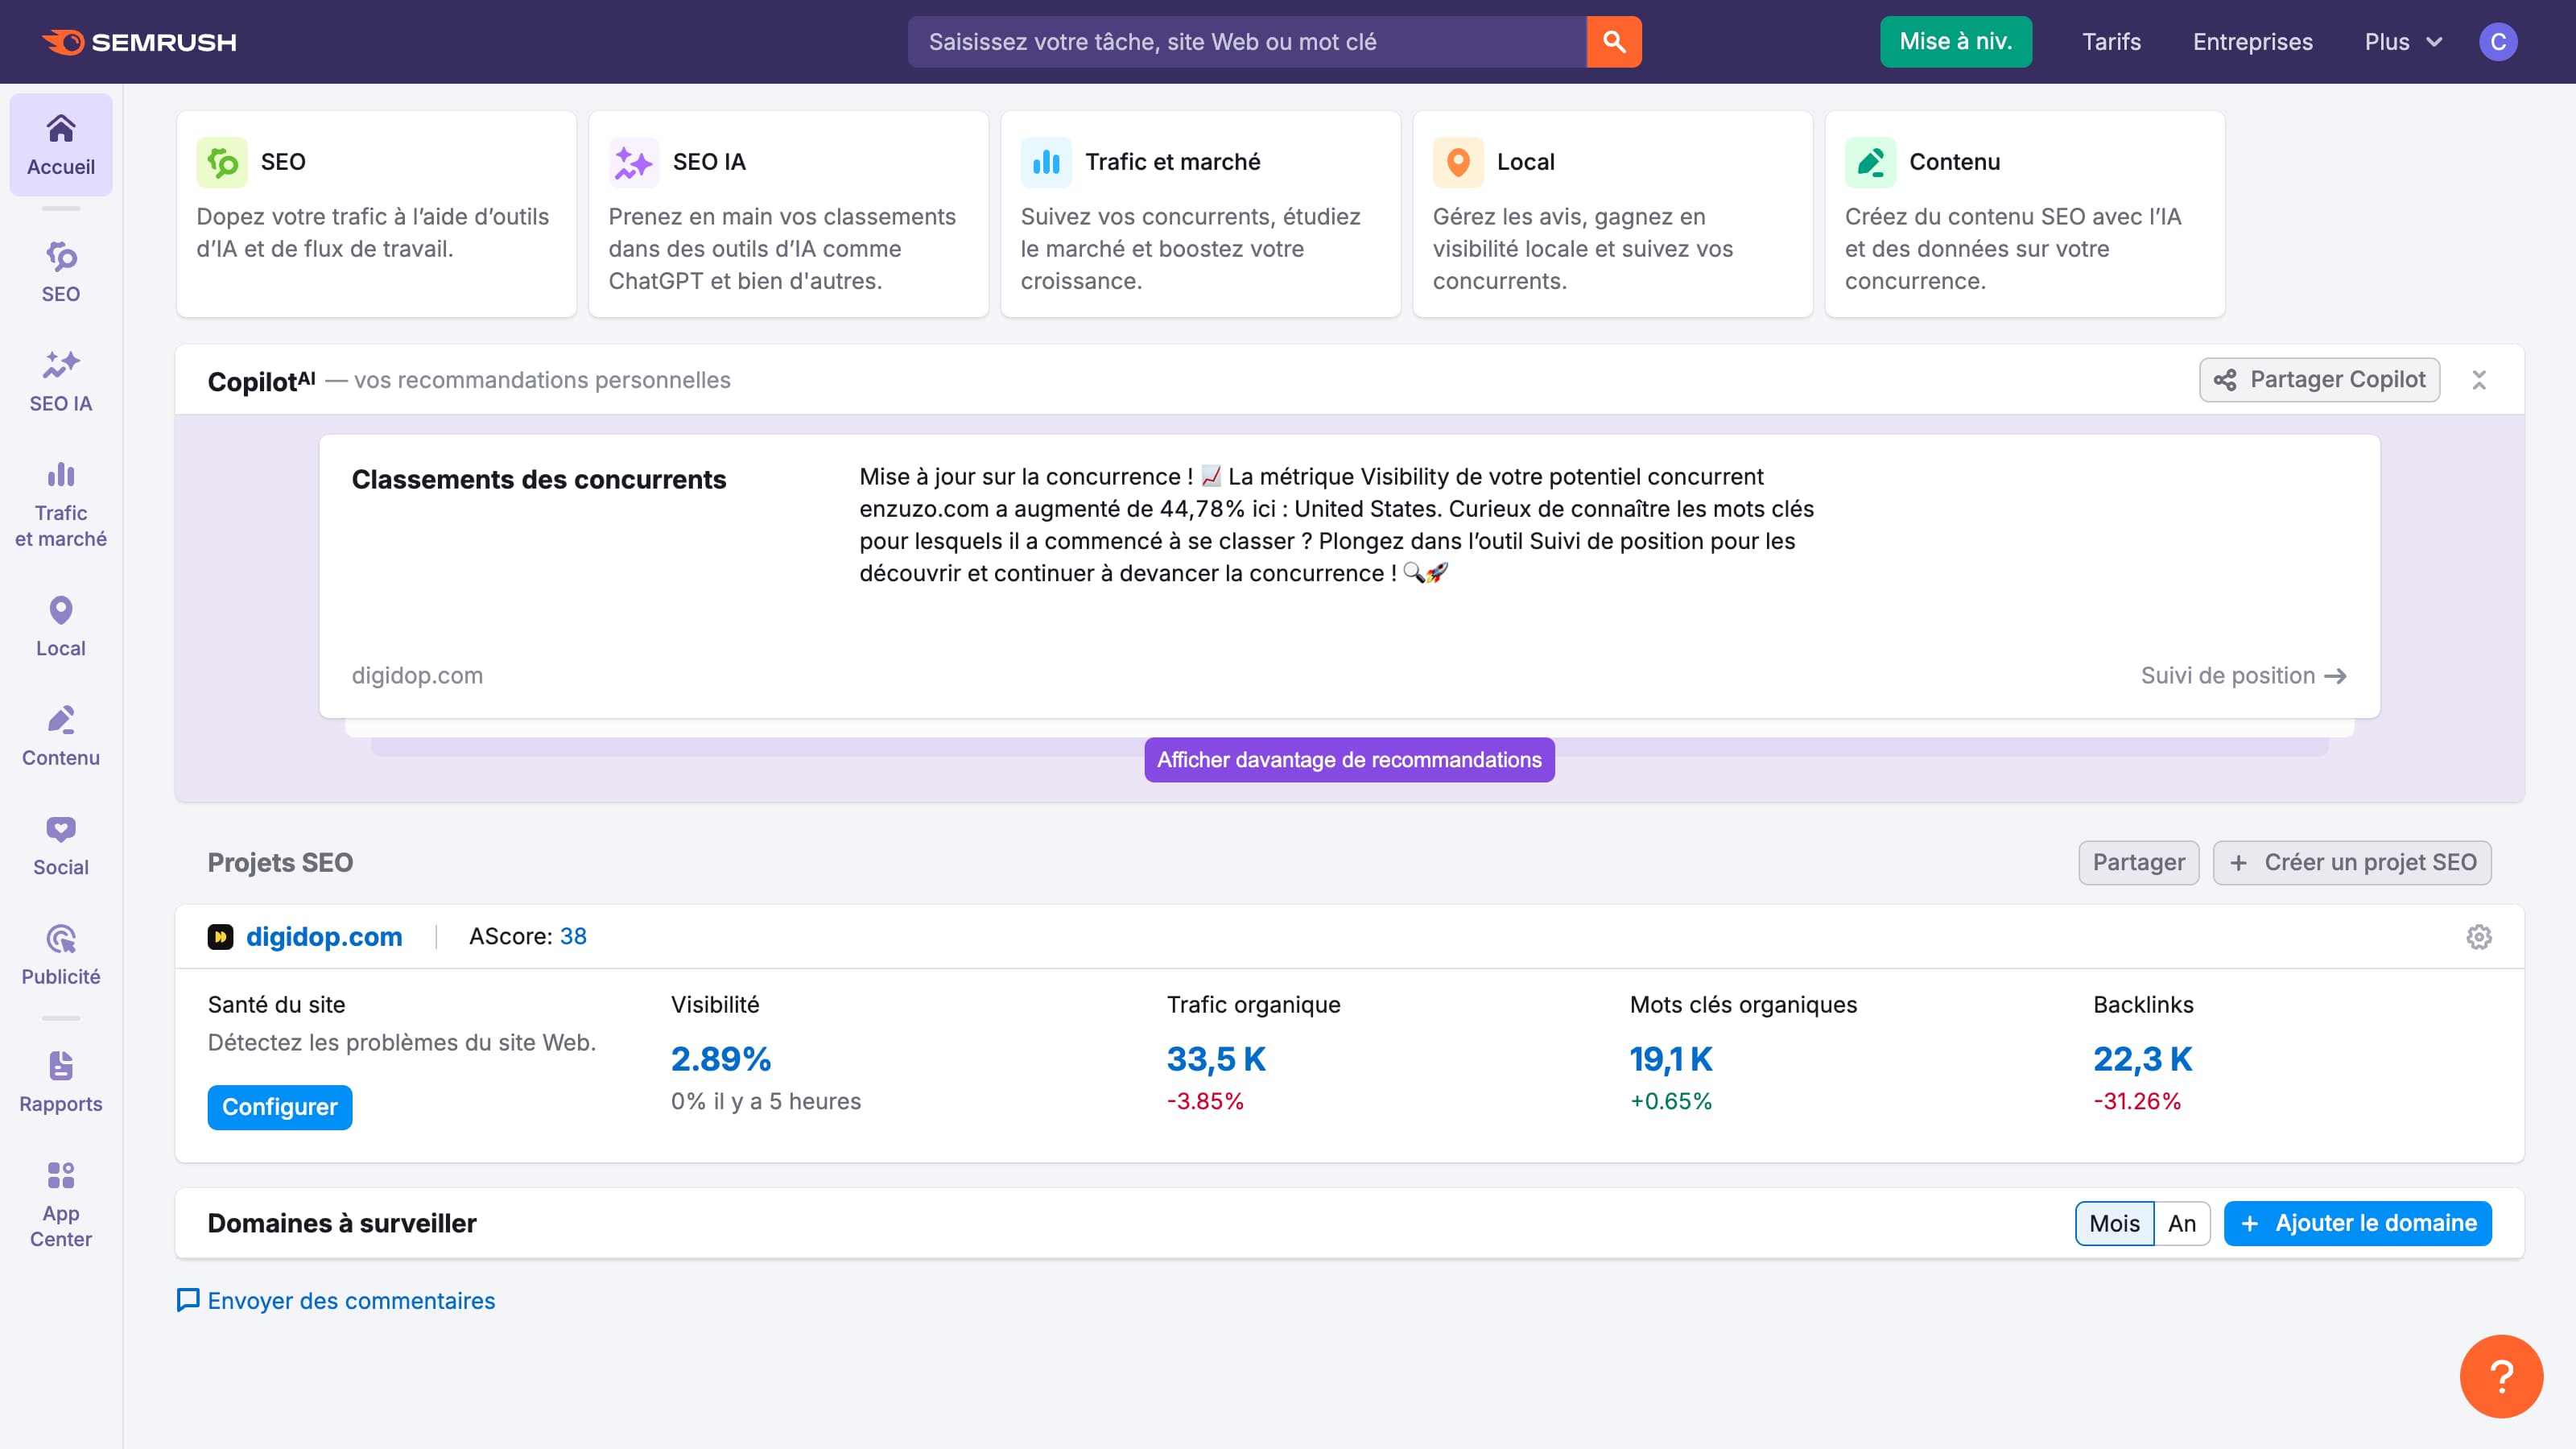Click the Configurer button
The height and width of the screenshot is (1449, 2576).
coord(279,1107)
